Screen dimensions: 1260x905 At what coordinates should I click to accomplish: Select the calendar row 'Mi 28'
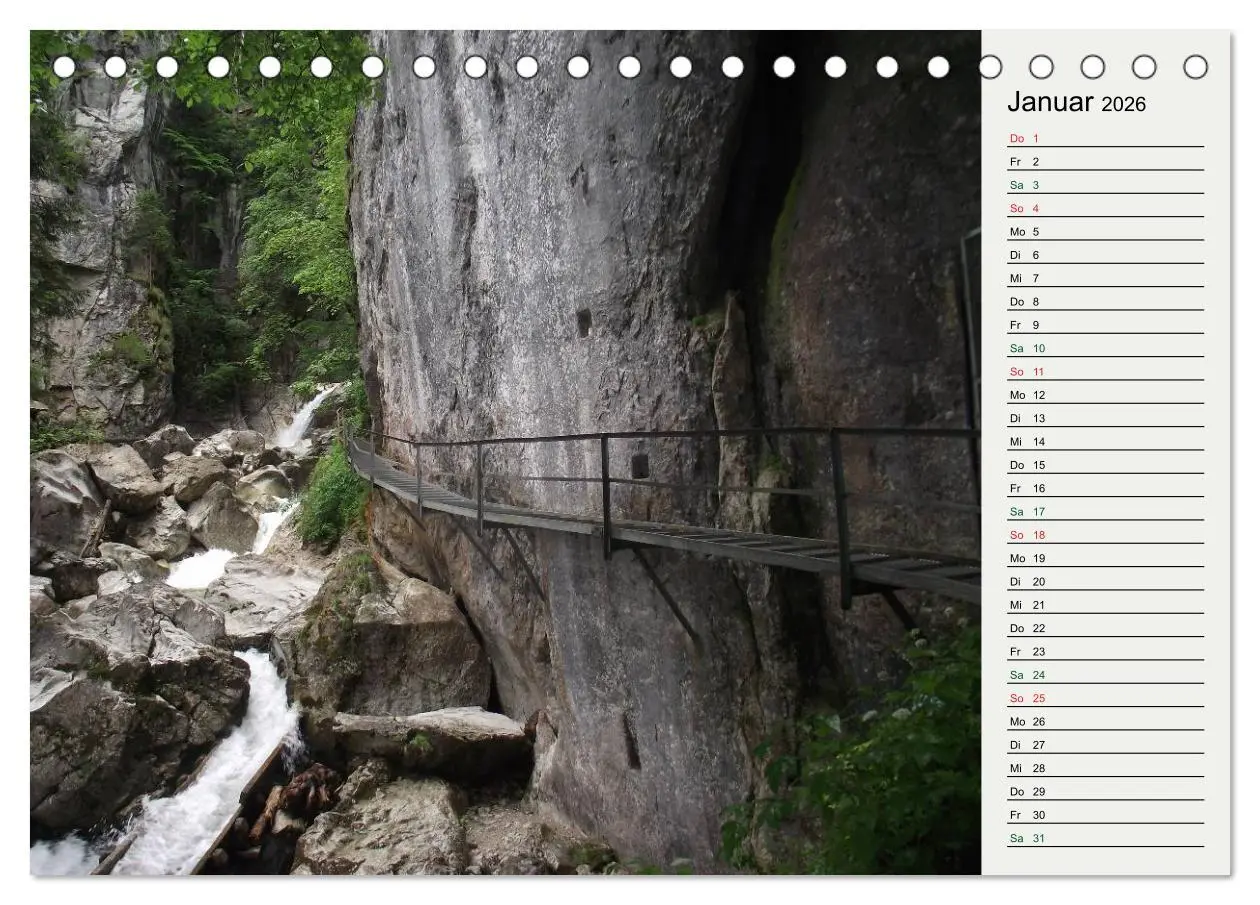[1105, 768]
